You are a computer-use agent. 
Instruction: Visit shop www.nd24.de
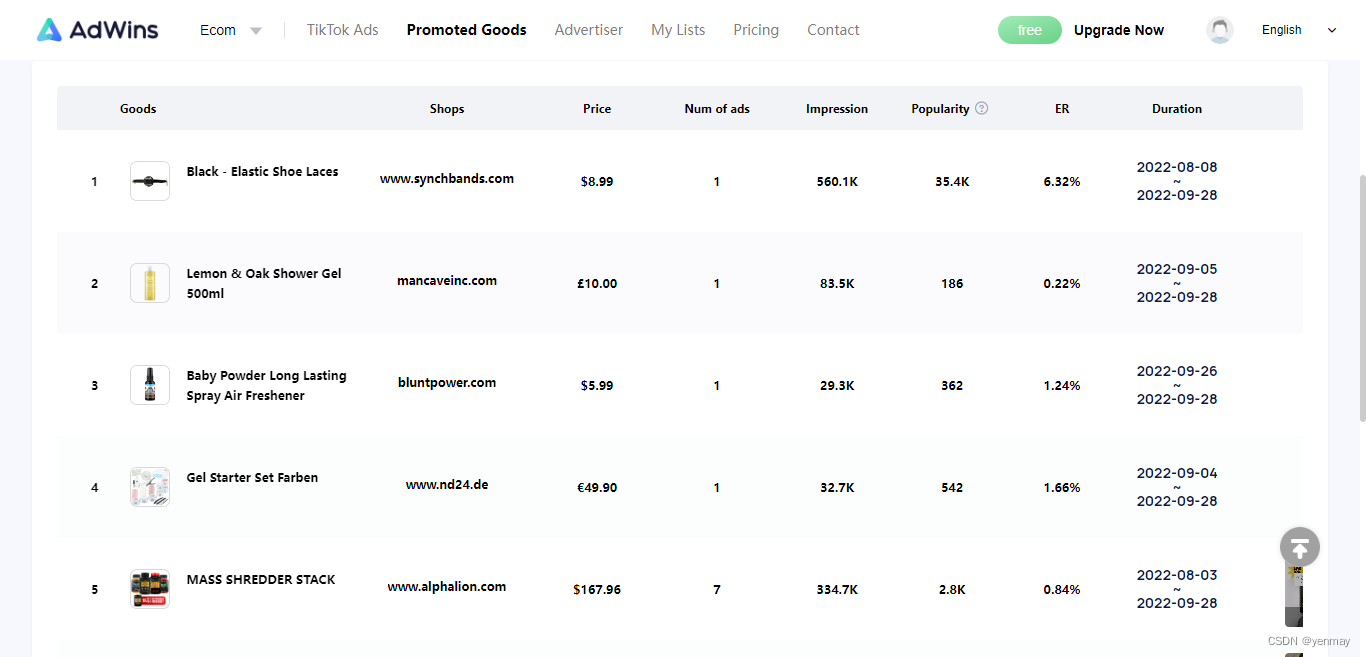coord(447,485)
